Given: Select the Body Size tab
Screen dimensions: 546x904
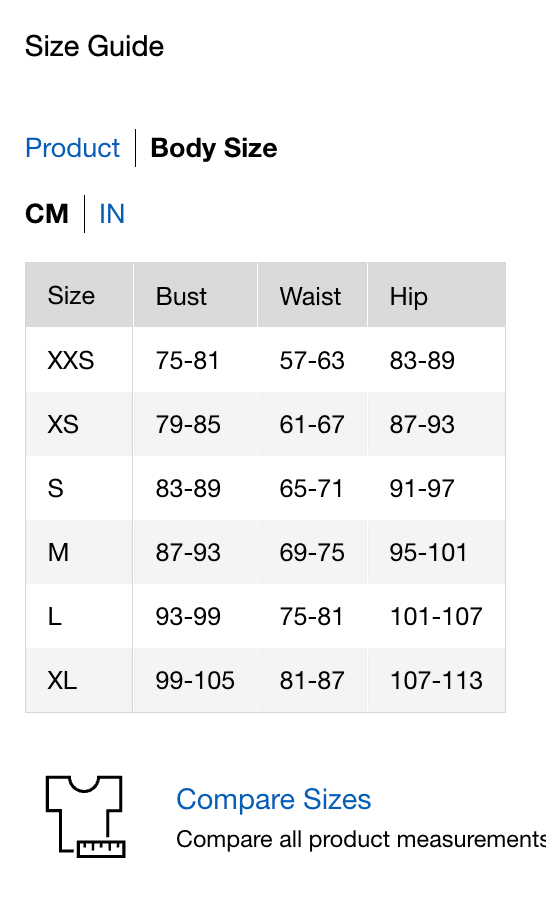Looking at the screenshot, I should pos(214,148).
